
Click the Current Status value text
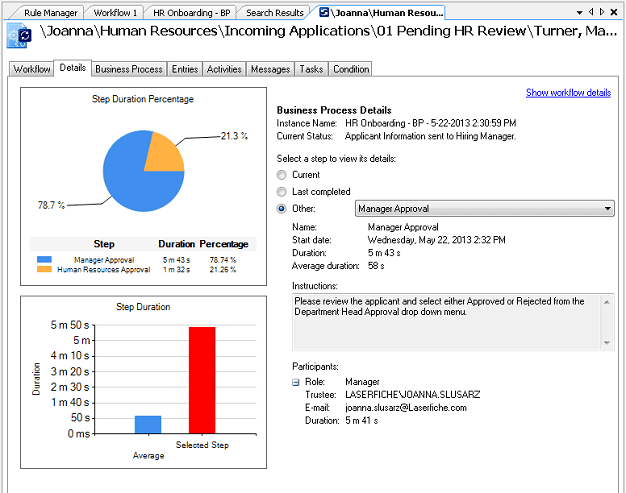430,136
